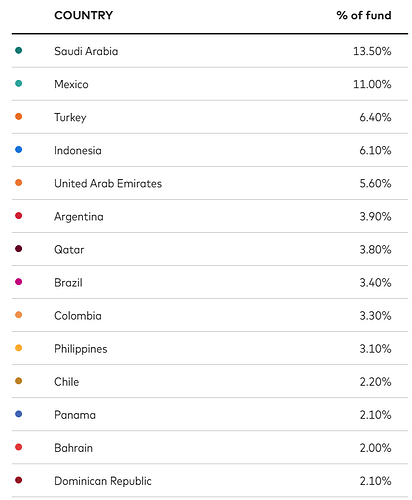
Task: Select the orange dot next to Turkey
Action: pyautogui.click(x=19, y=116)
